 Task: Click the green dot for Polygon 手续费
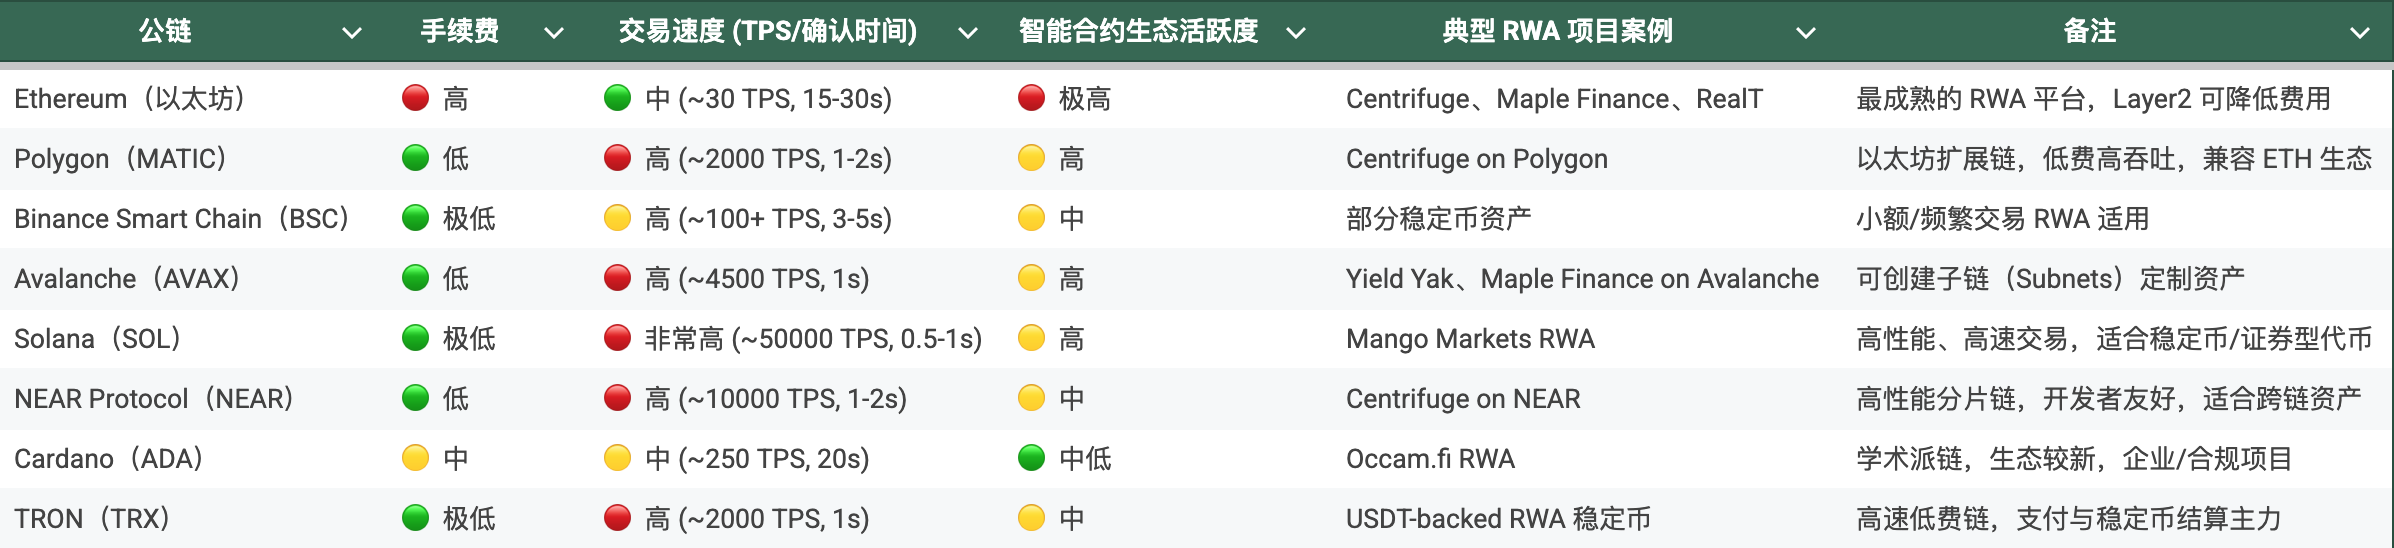[415, 158]
